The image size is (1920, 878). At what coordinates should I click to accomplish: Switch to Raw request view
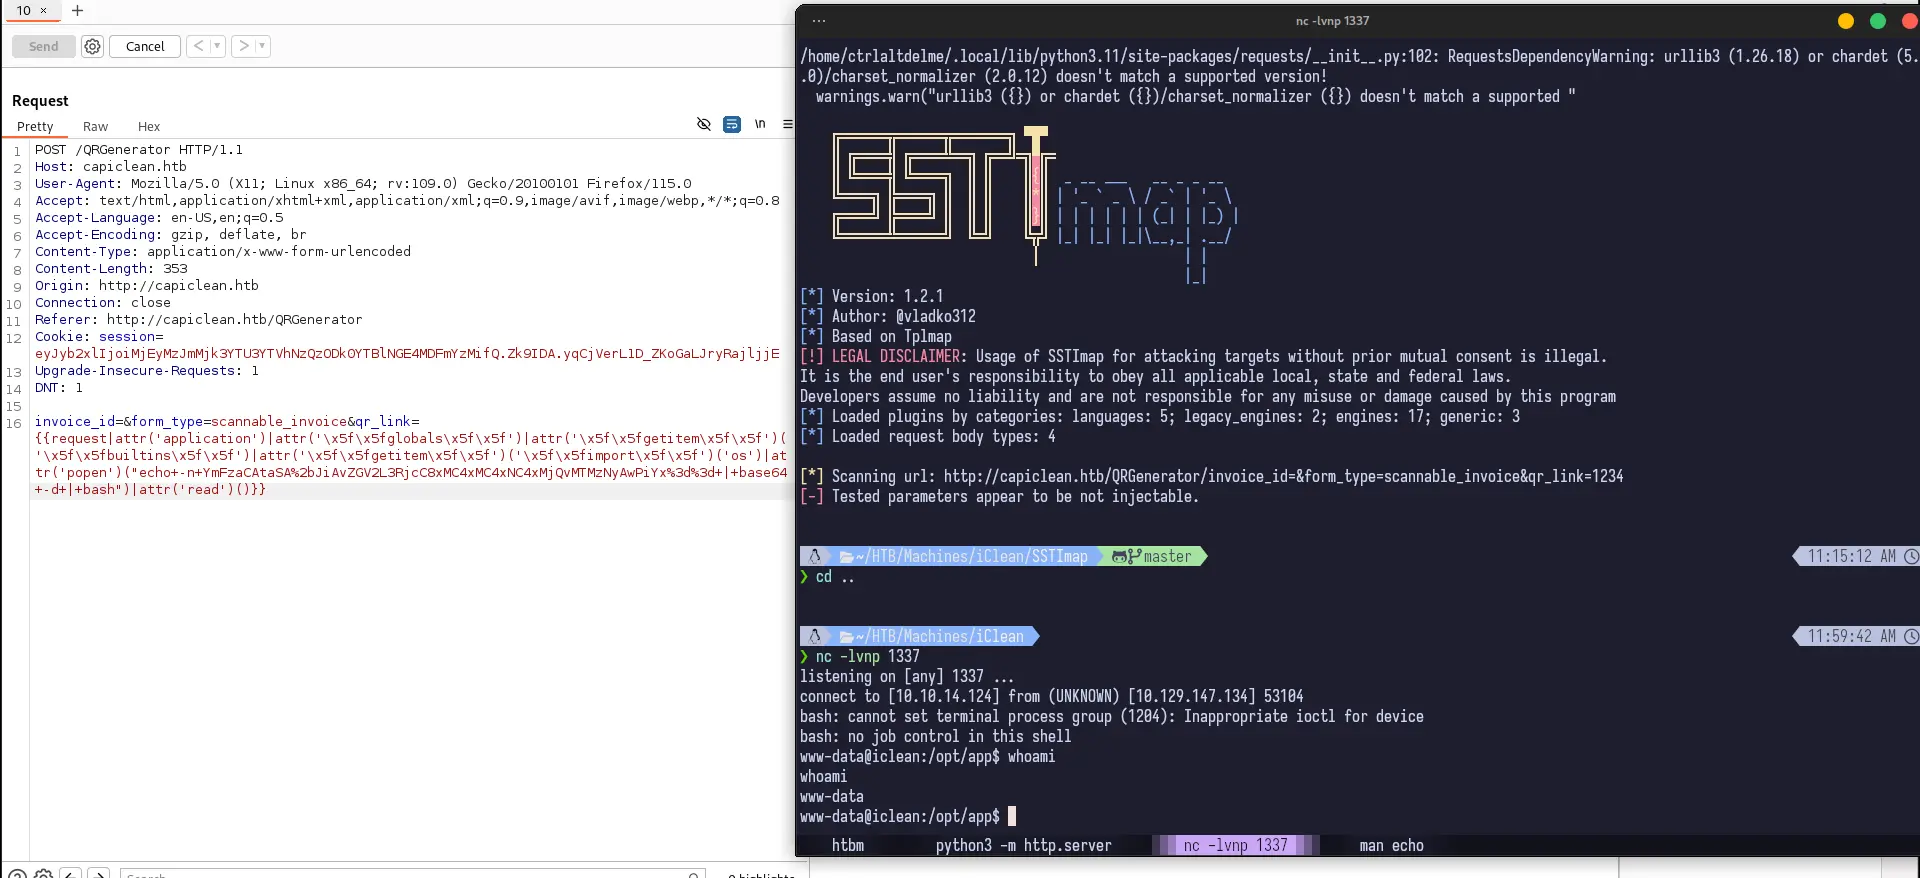coord(95,126)
